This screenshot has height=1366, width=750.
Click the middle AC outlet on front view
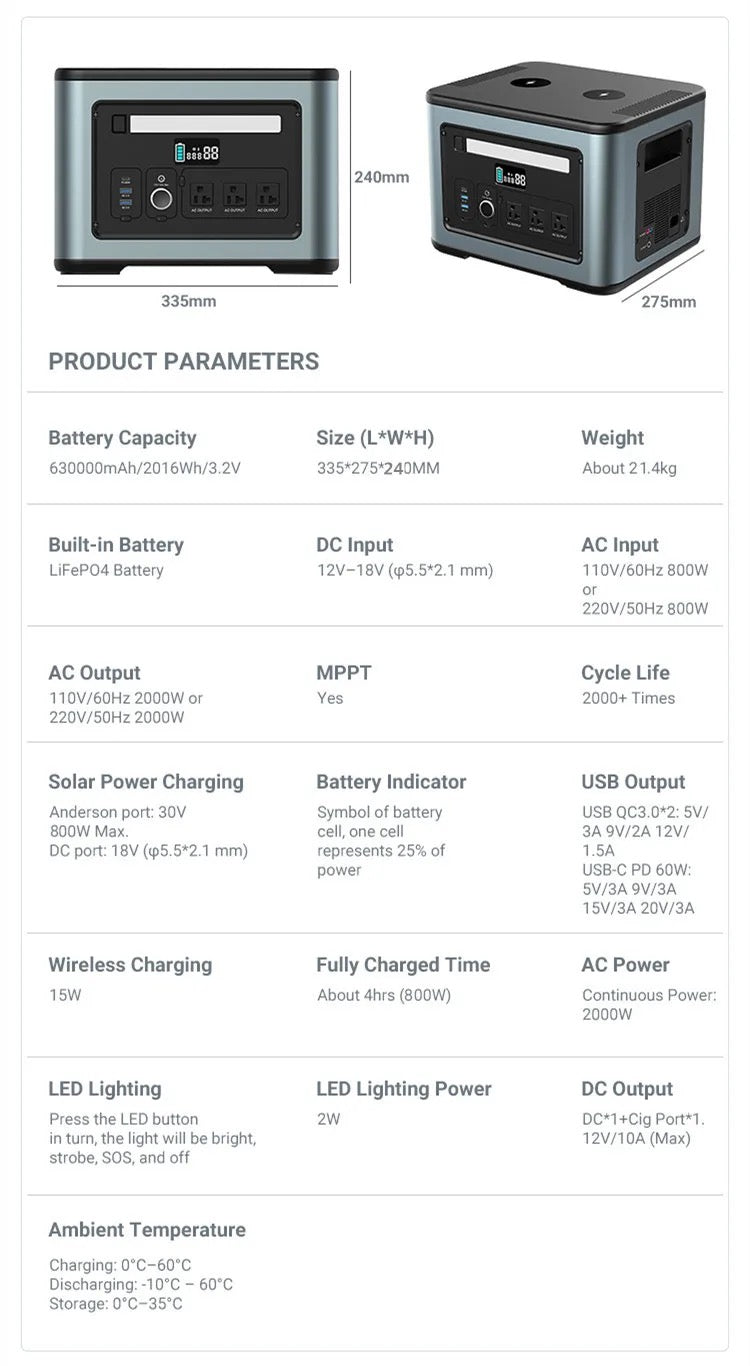(x=234, y=194)
